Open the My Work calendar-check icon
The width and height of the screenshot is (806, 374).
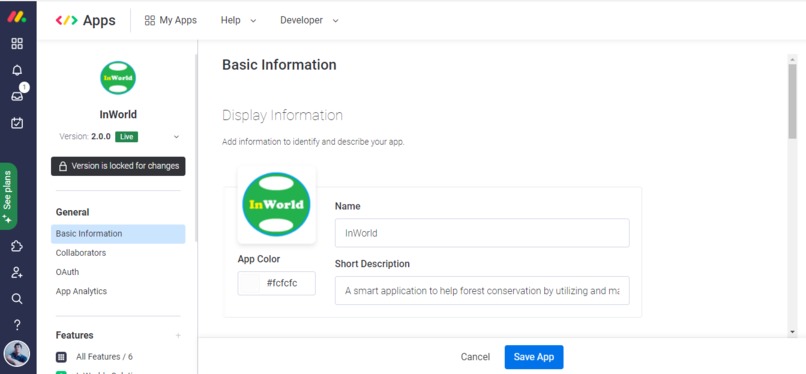(17, 123)
